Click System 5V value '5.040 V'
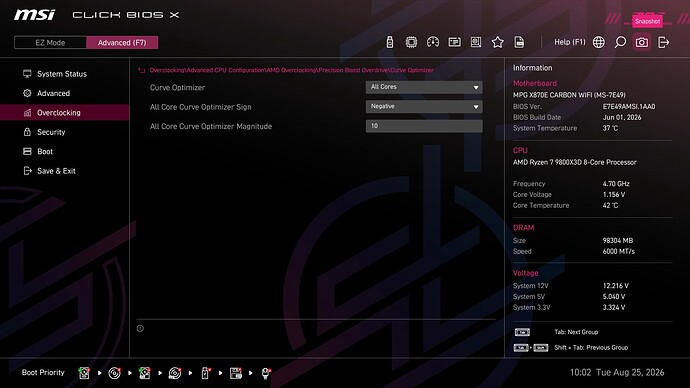The image size is (690, 388). click(614, 297)
